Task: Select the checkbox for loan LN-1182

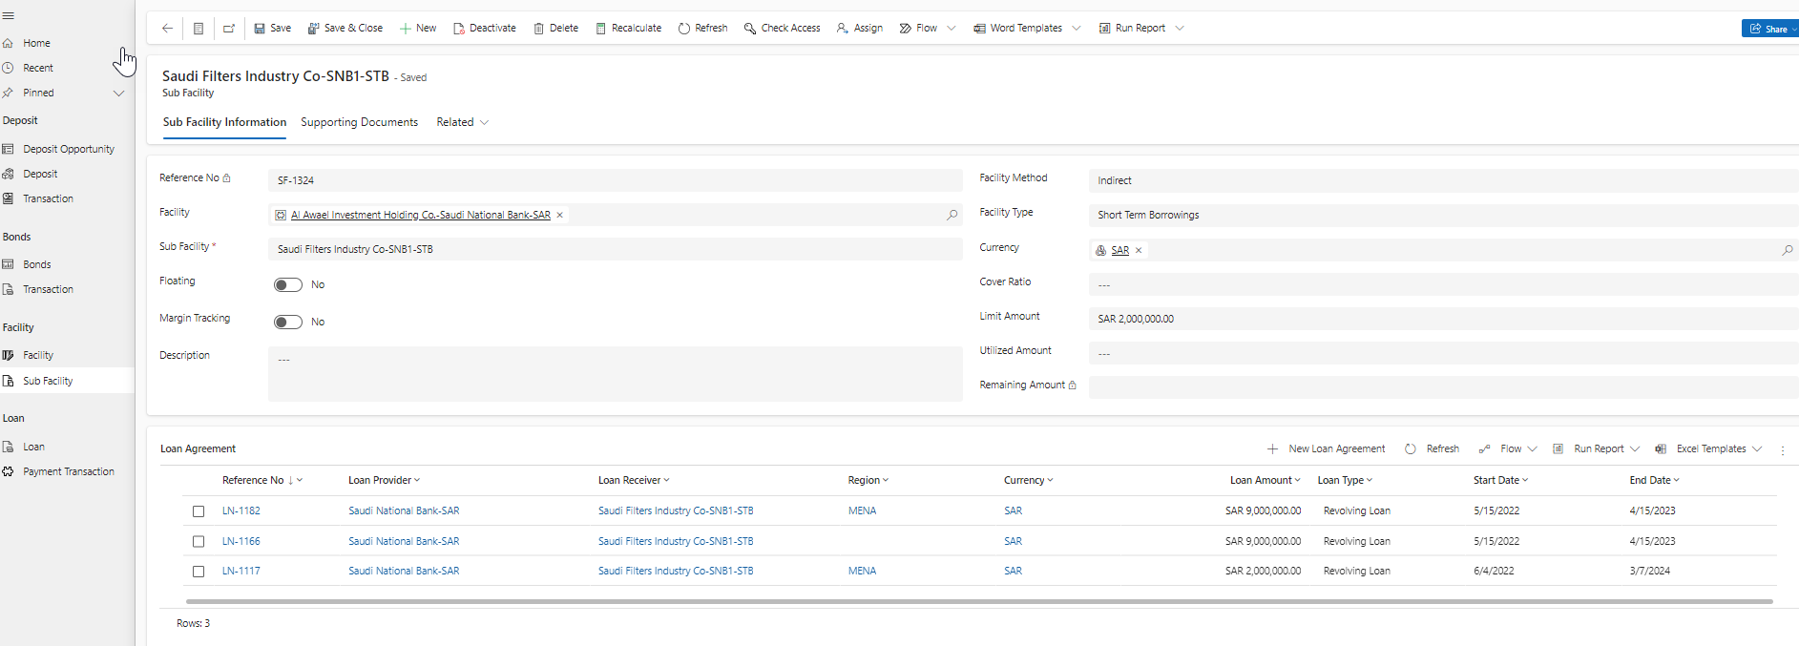Action: [x=198, y=511]
